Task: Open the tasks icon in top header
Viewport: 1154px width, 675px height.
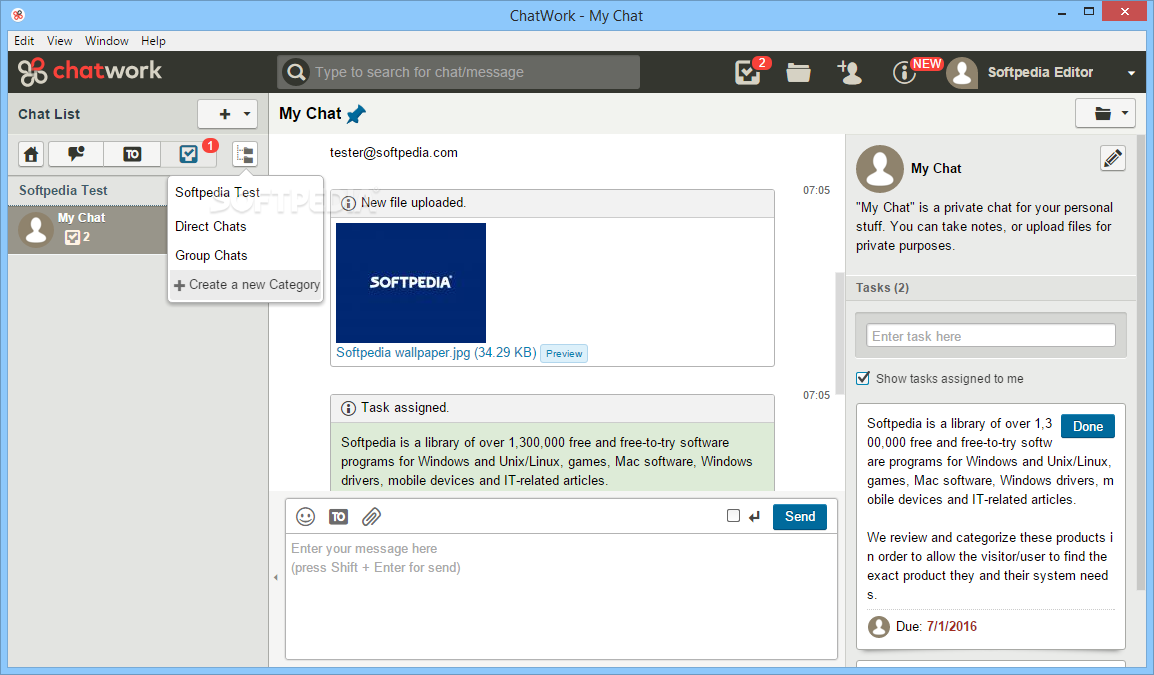Action: [748, 72]
